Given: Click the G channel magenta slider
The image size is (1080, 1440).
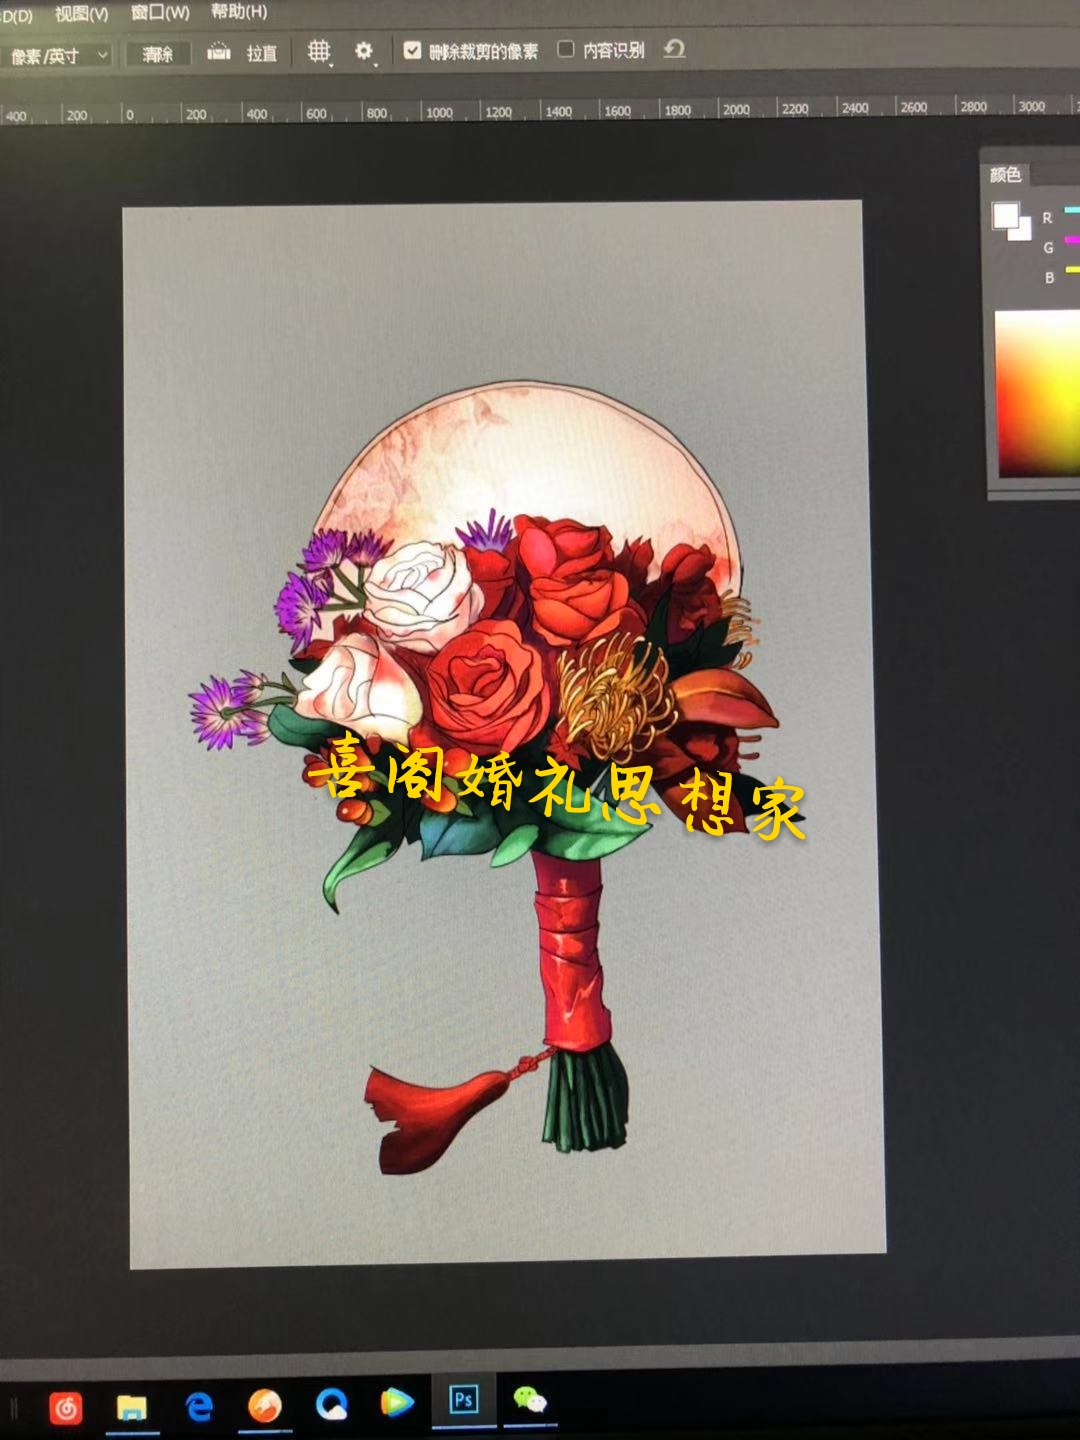Looking at the screenshot, I should pos(1071,240).
